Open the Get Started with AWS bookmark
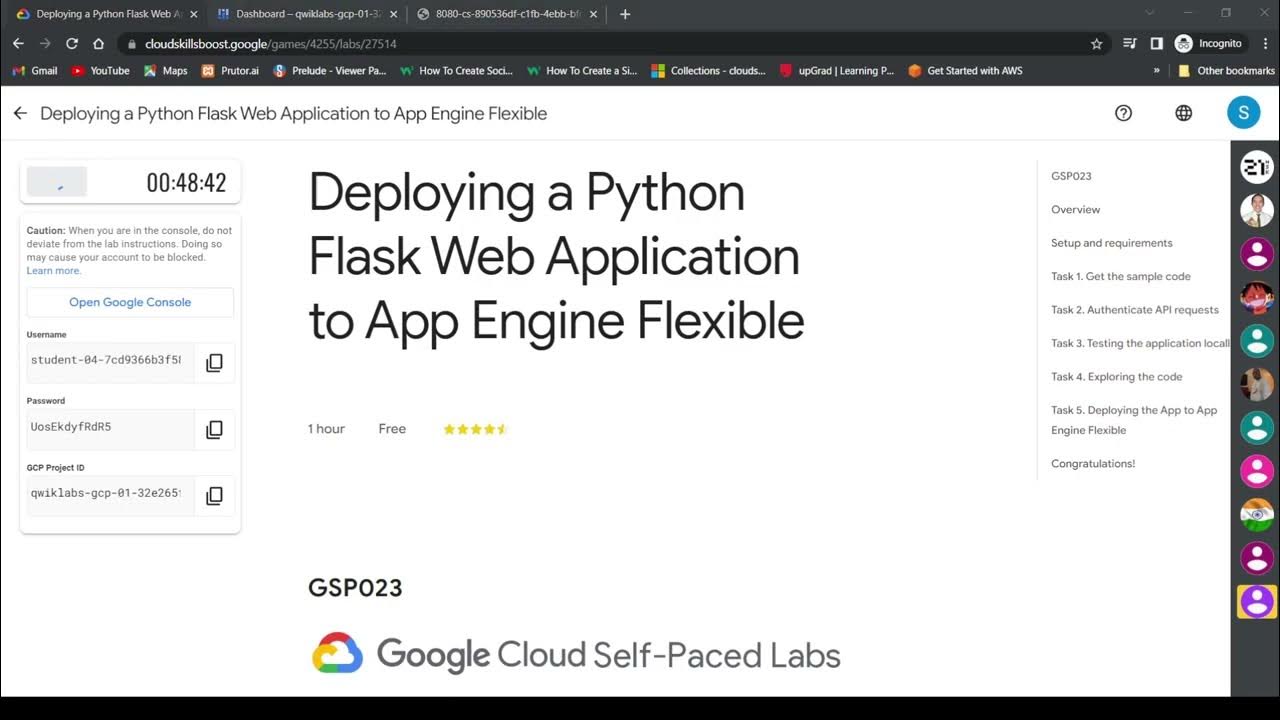The width and height of the screenshot is (1280, 720). click(965, 71)
